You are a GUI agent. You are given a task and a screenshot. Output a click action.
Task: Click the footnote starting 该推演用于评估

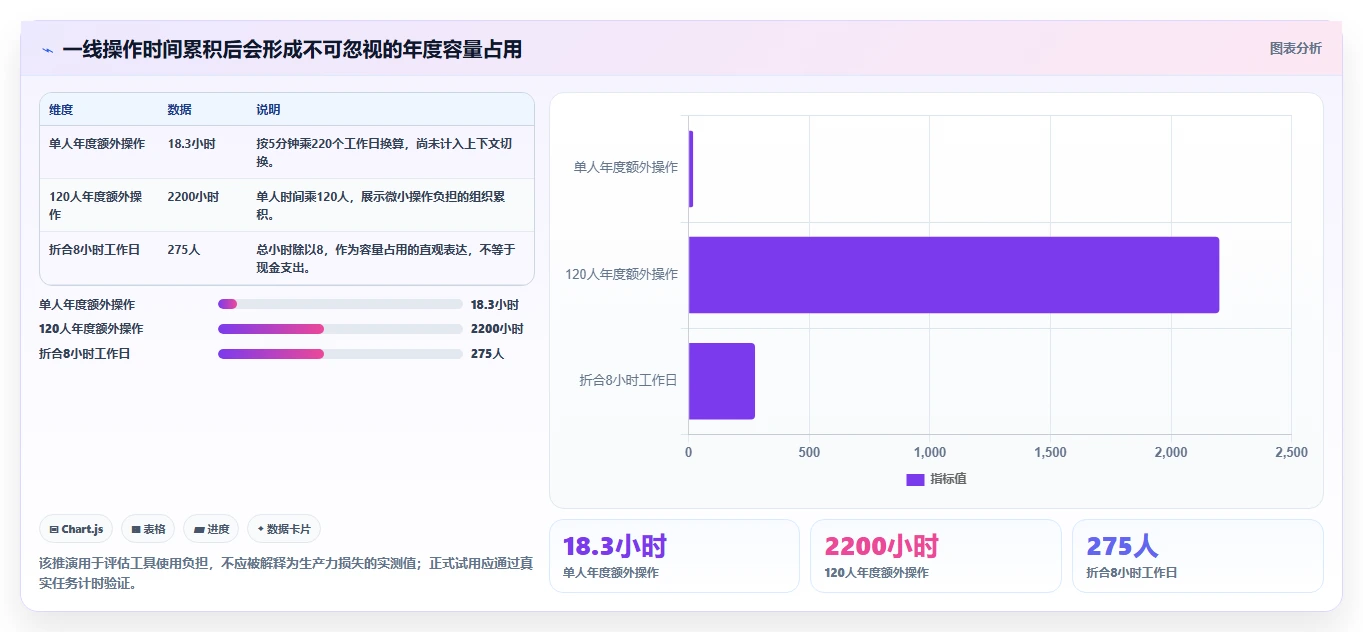click(286, 573)
